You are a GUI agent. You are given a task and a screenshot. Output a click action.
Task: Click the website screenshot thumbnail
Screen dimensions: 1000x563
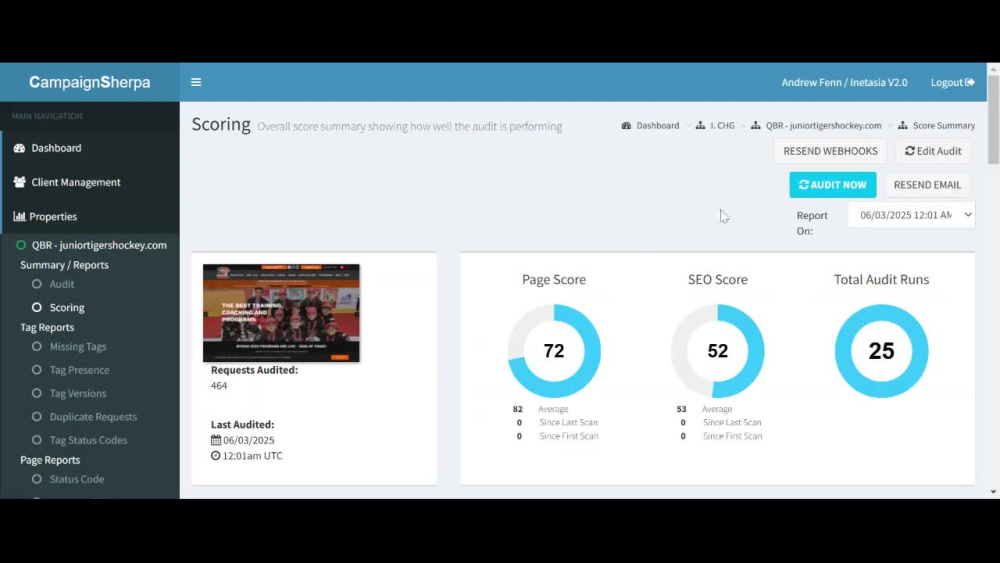click(x=281, y=313)
